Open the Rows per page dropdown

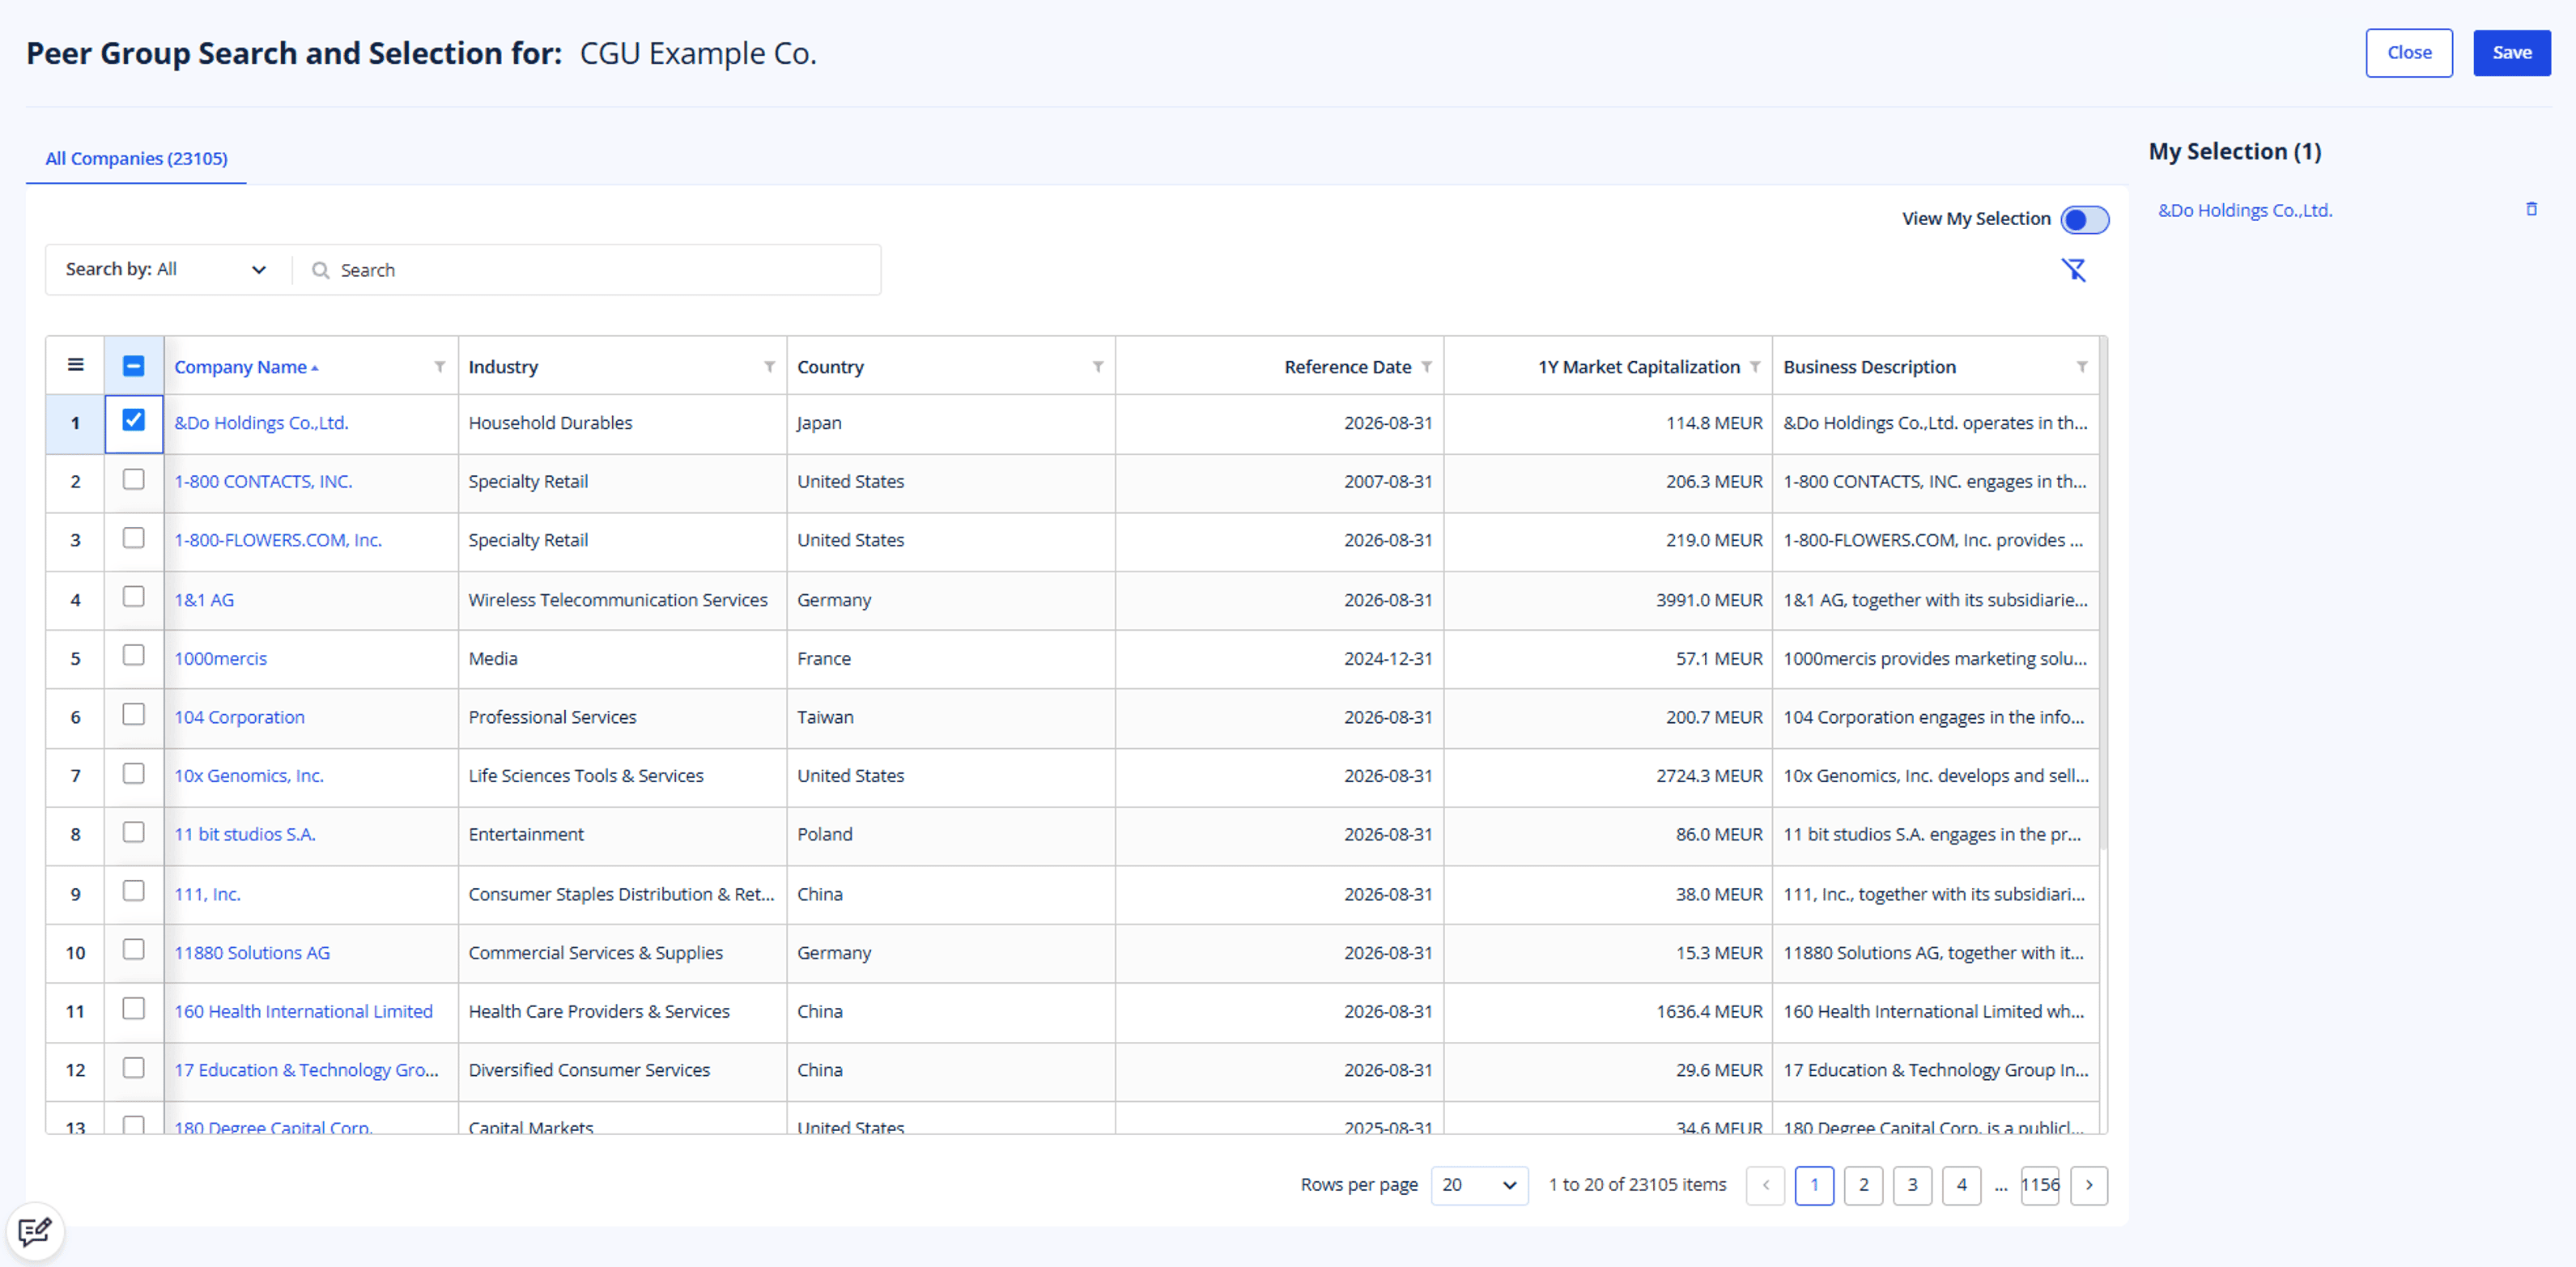(x=1479, y=1185)
